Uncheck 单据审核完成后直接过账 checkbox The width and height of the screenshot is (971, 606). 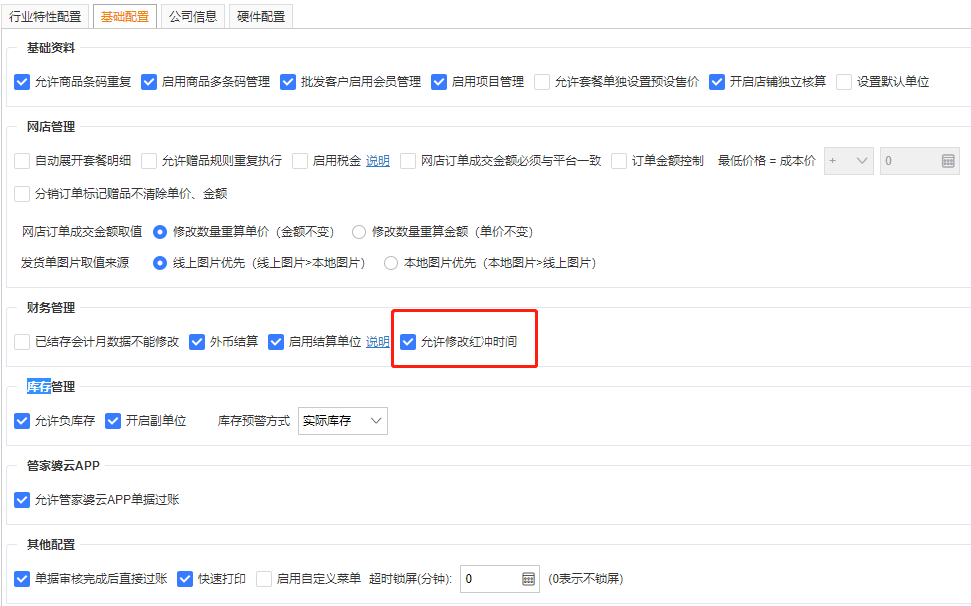[22, 579]
